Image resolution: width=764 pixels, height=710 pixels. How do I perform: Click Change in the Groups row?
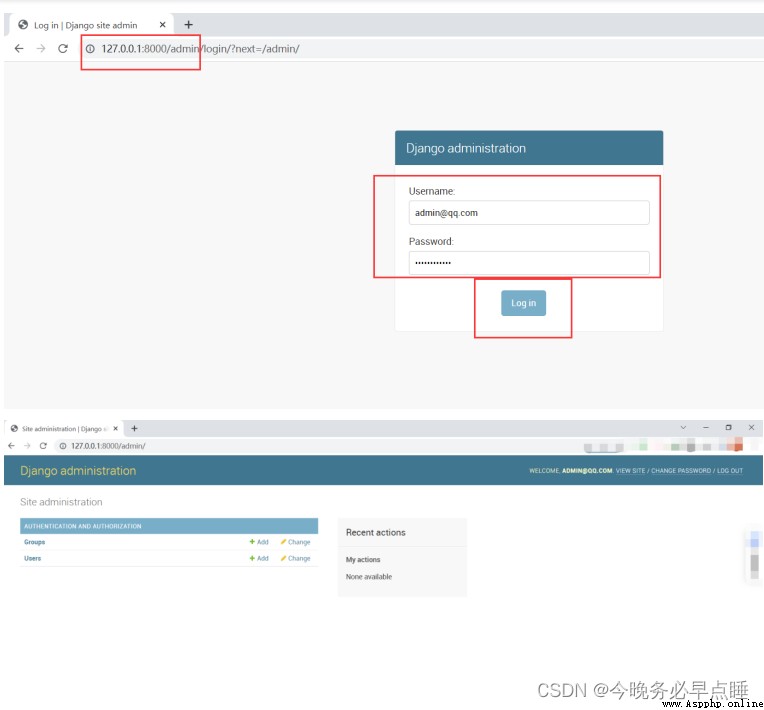point(295,542)
